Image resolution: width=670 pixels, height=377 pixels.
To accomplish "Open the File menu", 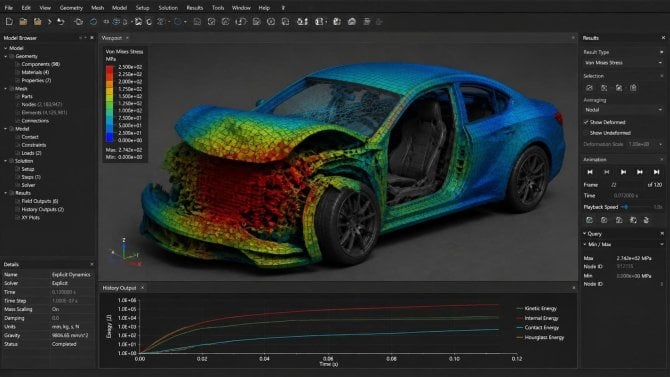I will [x=9, y=8].
